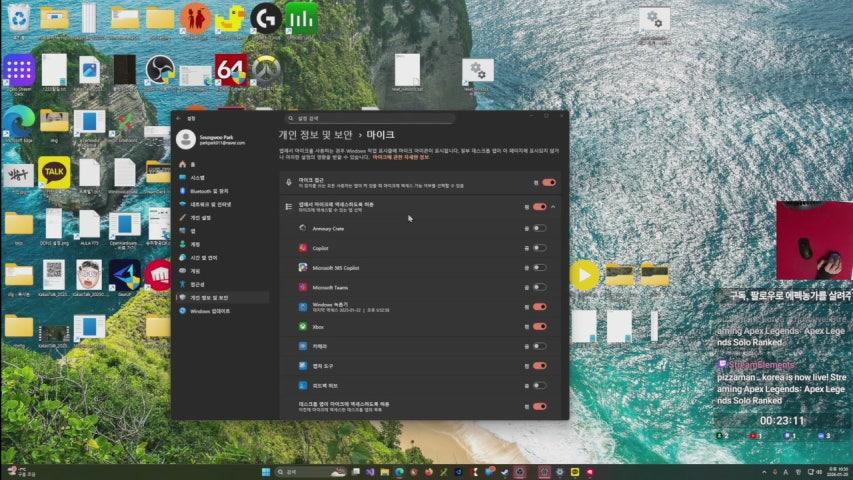Open the yellow duck desktop icon
Screen dimensions: 853x480
(231, 20)
